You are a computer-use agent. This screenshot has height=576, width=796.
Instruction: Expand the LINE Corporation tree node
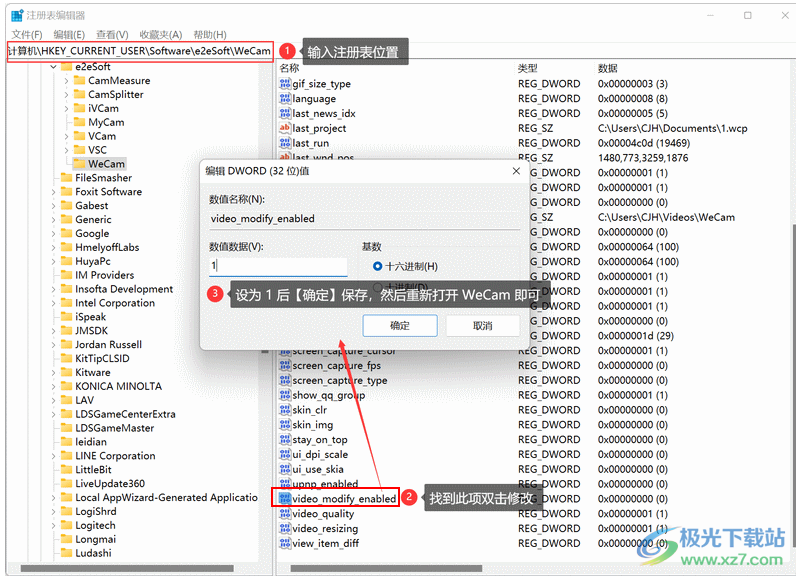point(53,456)
